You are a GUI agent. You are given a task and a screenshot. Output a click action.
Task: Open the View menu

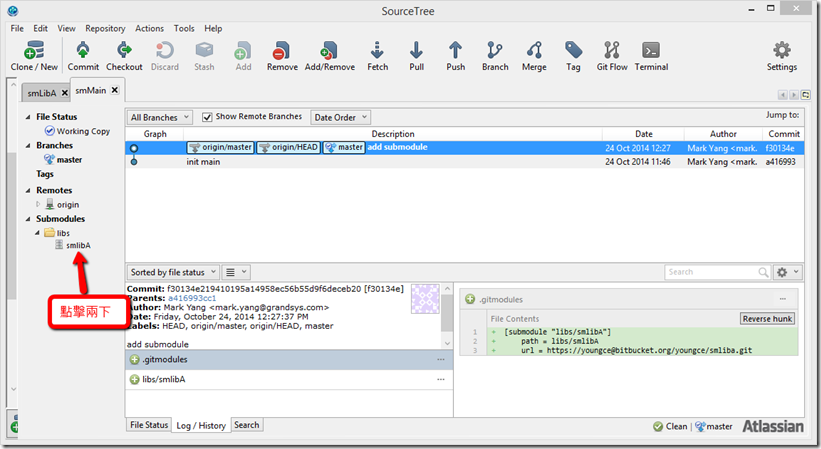[66, 28]
